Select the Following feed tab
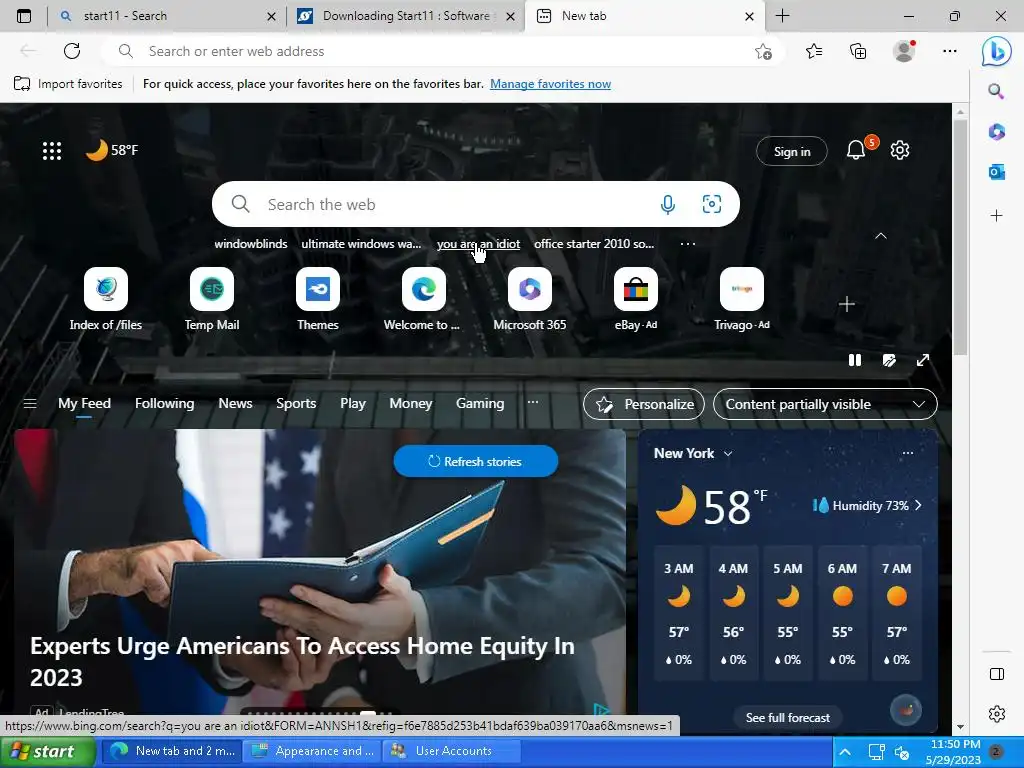 click(x=165, y=404)
